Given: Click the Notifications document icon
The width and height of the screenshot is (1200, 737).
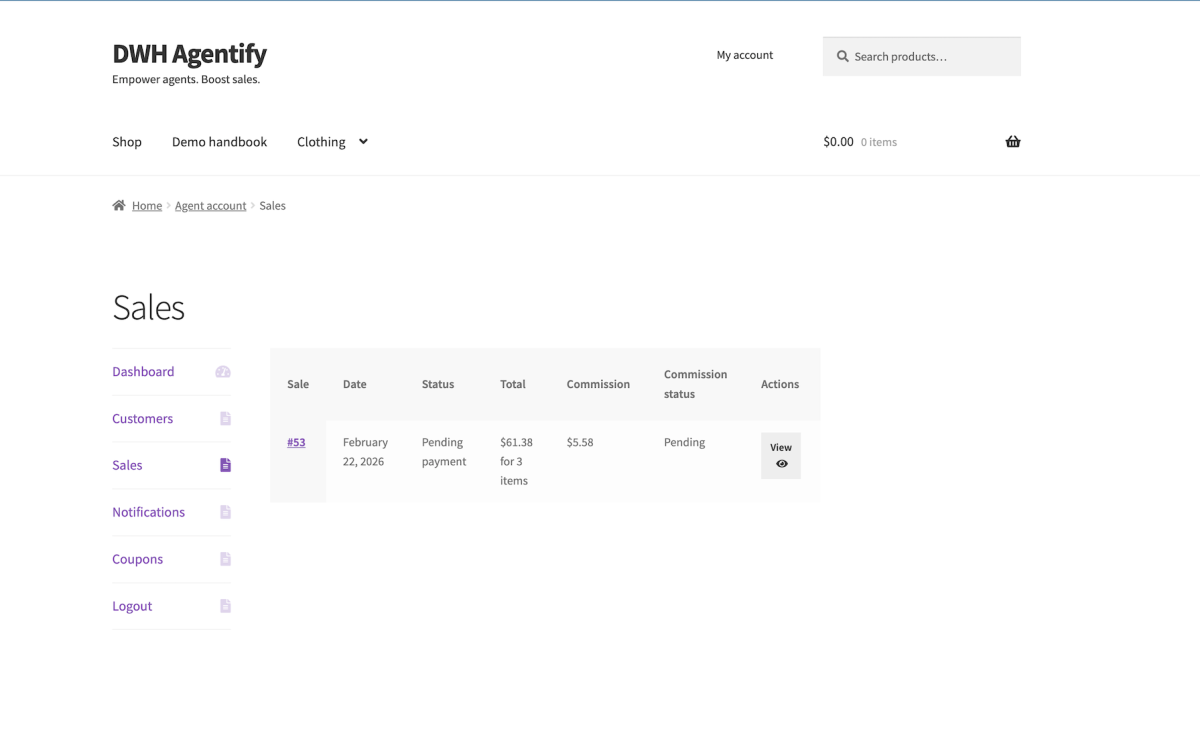Looking at the screenshot, I should tap(225, 512).
